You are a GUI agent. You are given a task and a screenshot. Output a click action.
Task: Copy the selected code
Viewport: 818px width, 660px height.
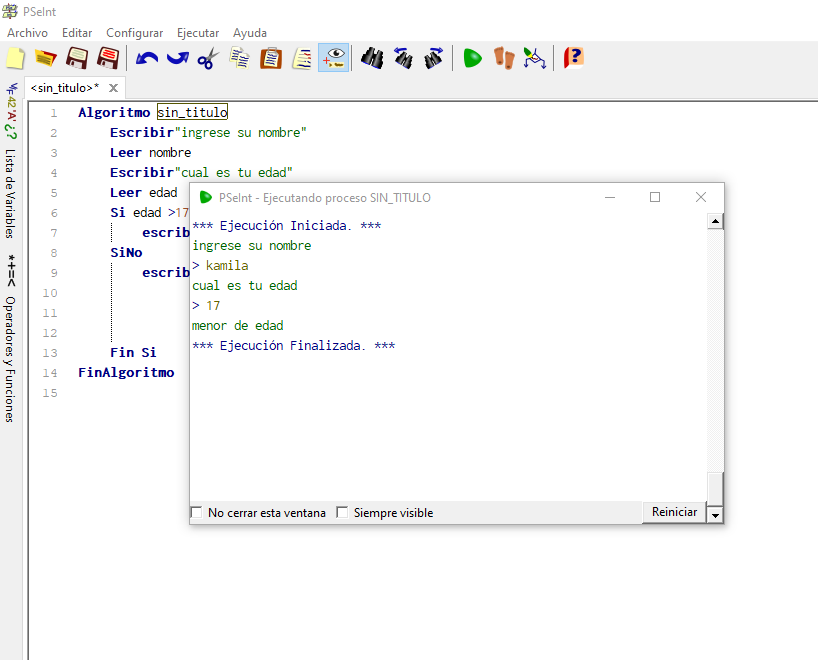click(239, 58)
